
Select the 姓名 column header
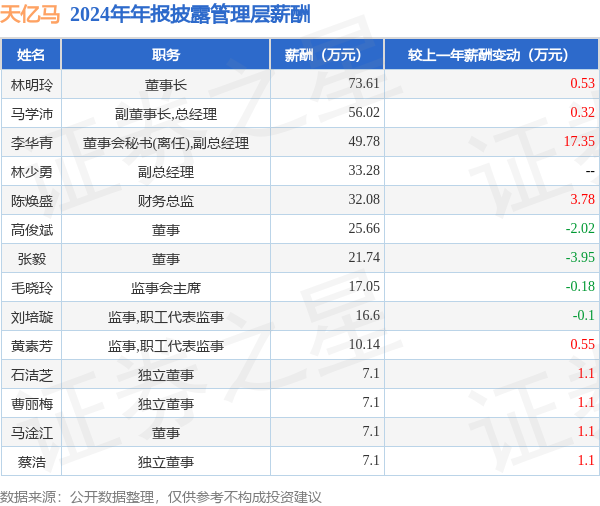31,55
